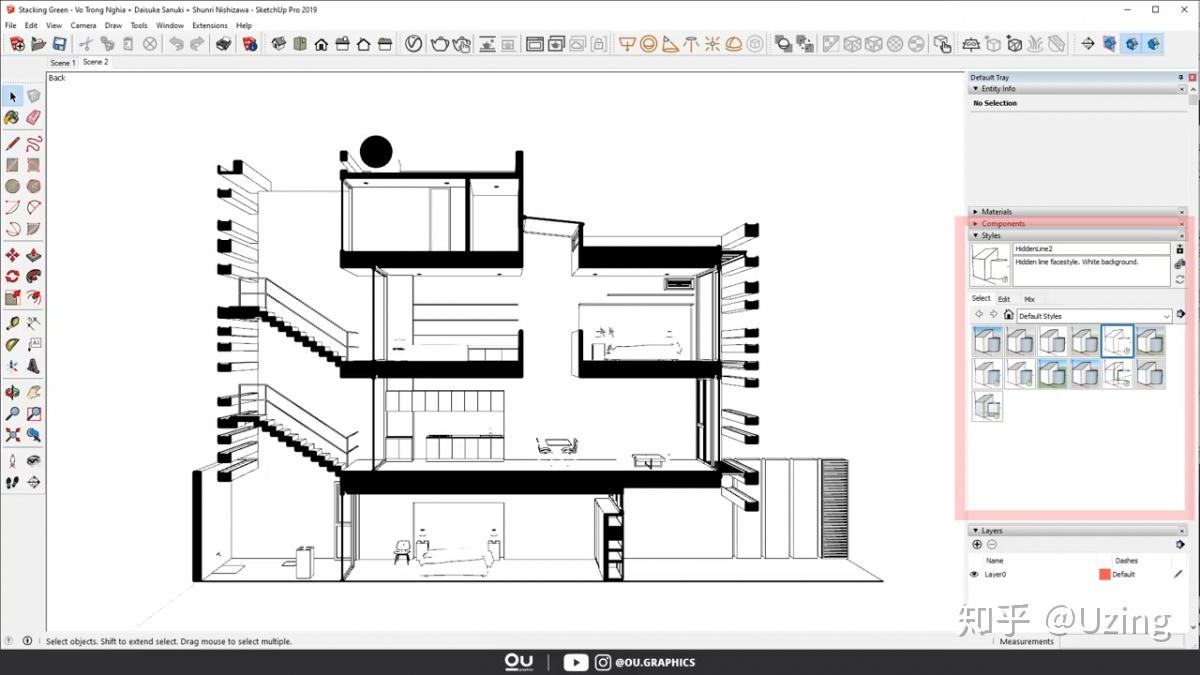
Task: Click the Save floppy disk icon
Action: point(60,44)
